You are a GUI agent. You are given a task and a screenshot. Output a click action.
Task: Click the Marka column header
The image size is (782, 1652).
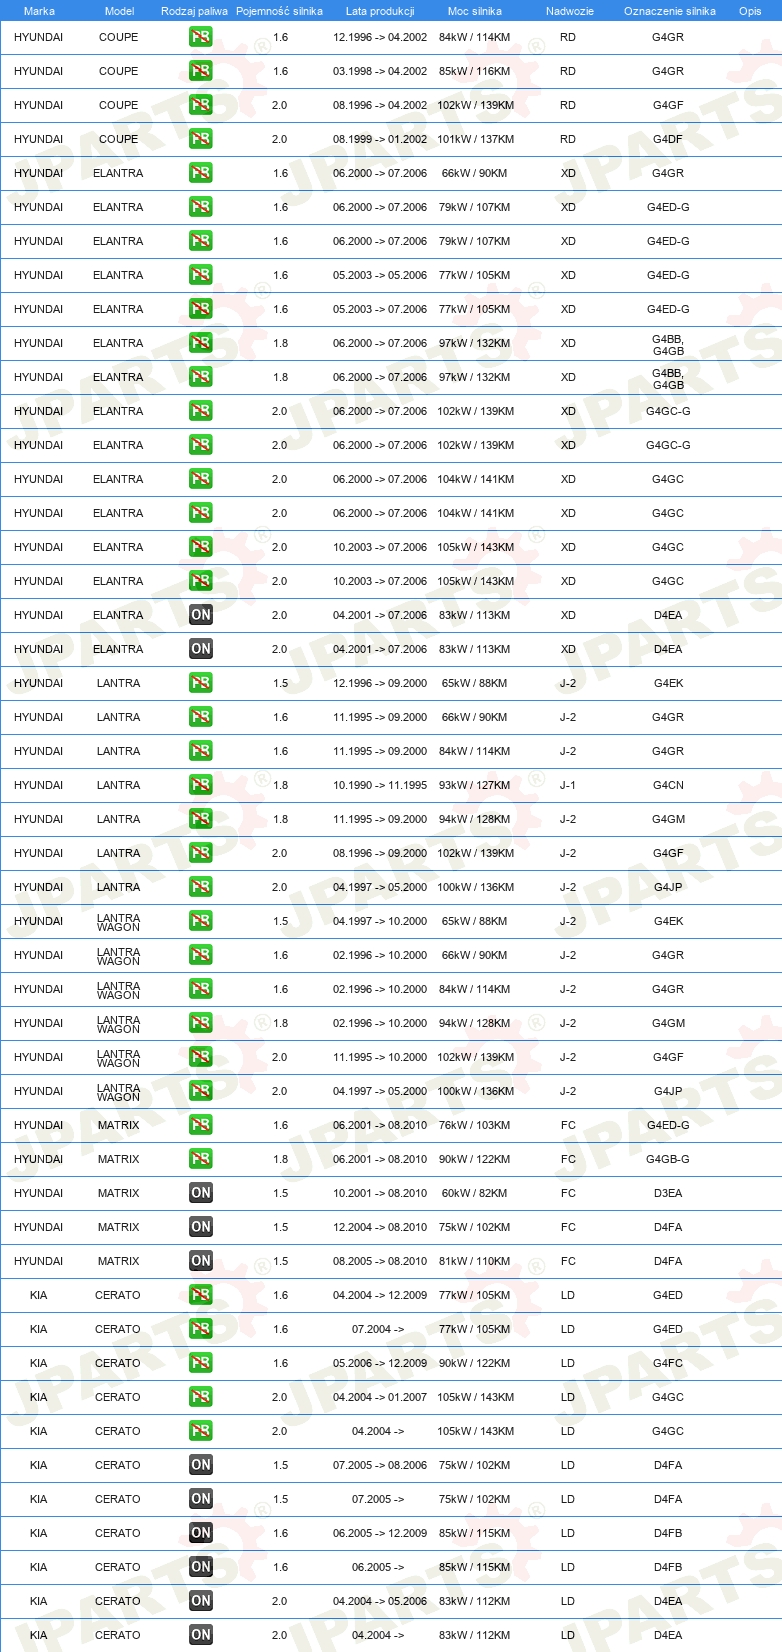39,11
